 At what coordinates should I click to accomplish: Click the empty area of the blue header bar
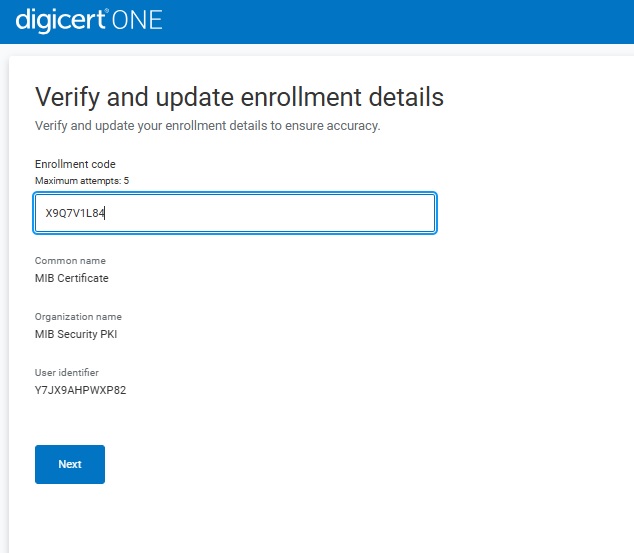click(x=420, y=21)
